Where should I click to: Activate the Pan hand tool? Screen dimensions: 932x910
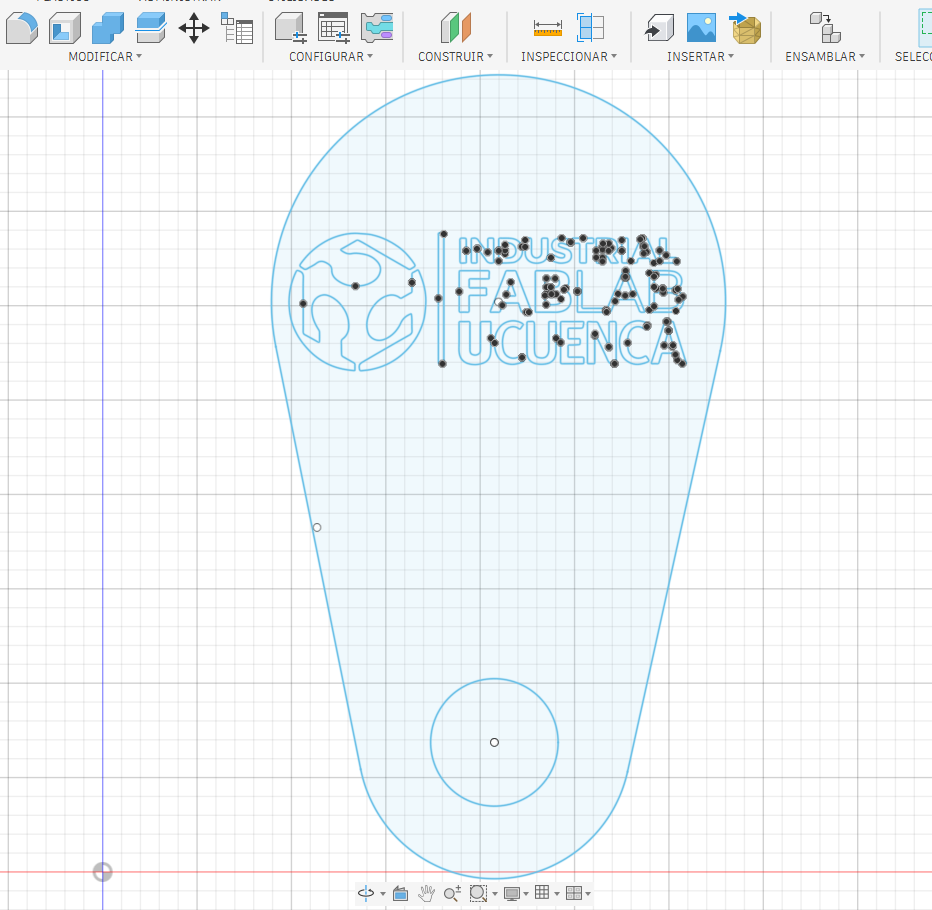(x=426, y=893)
